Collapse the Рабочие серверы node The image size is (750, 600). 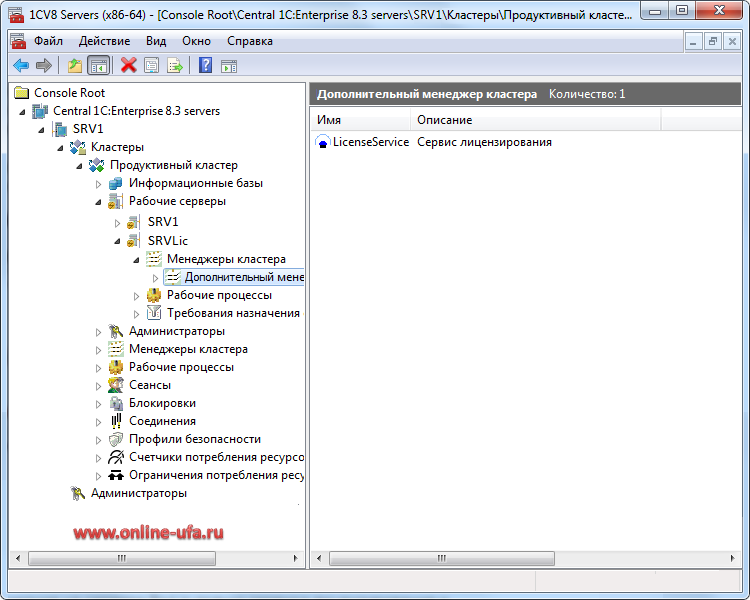tap(99, 202)
